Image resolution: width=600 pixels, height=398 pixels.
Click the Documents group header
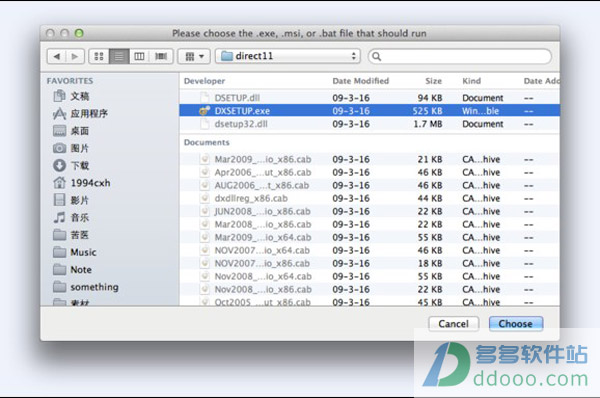click(x=207, y=142)
